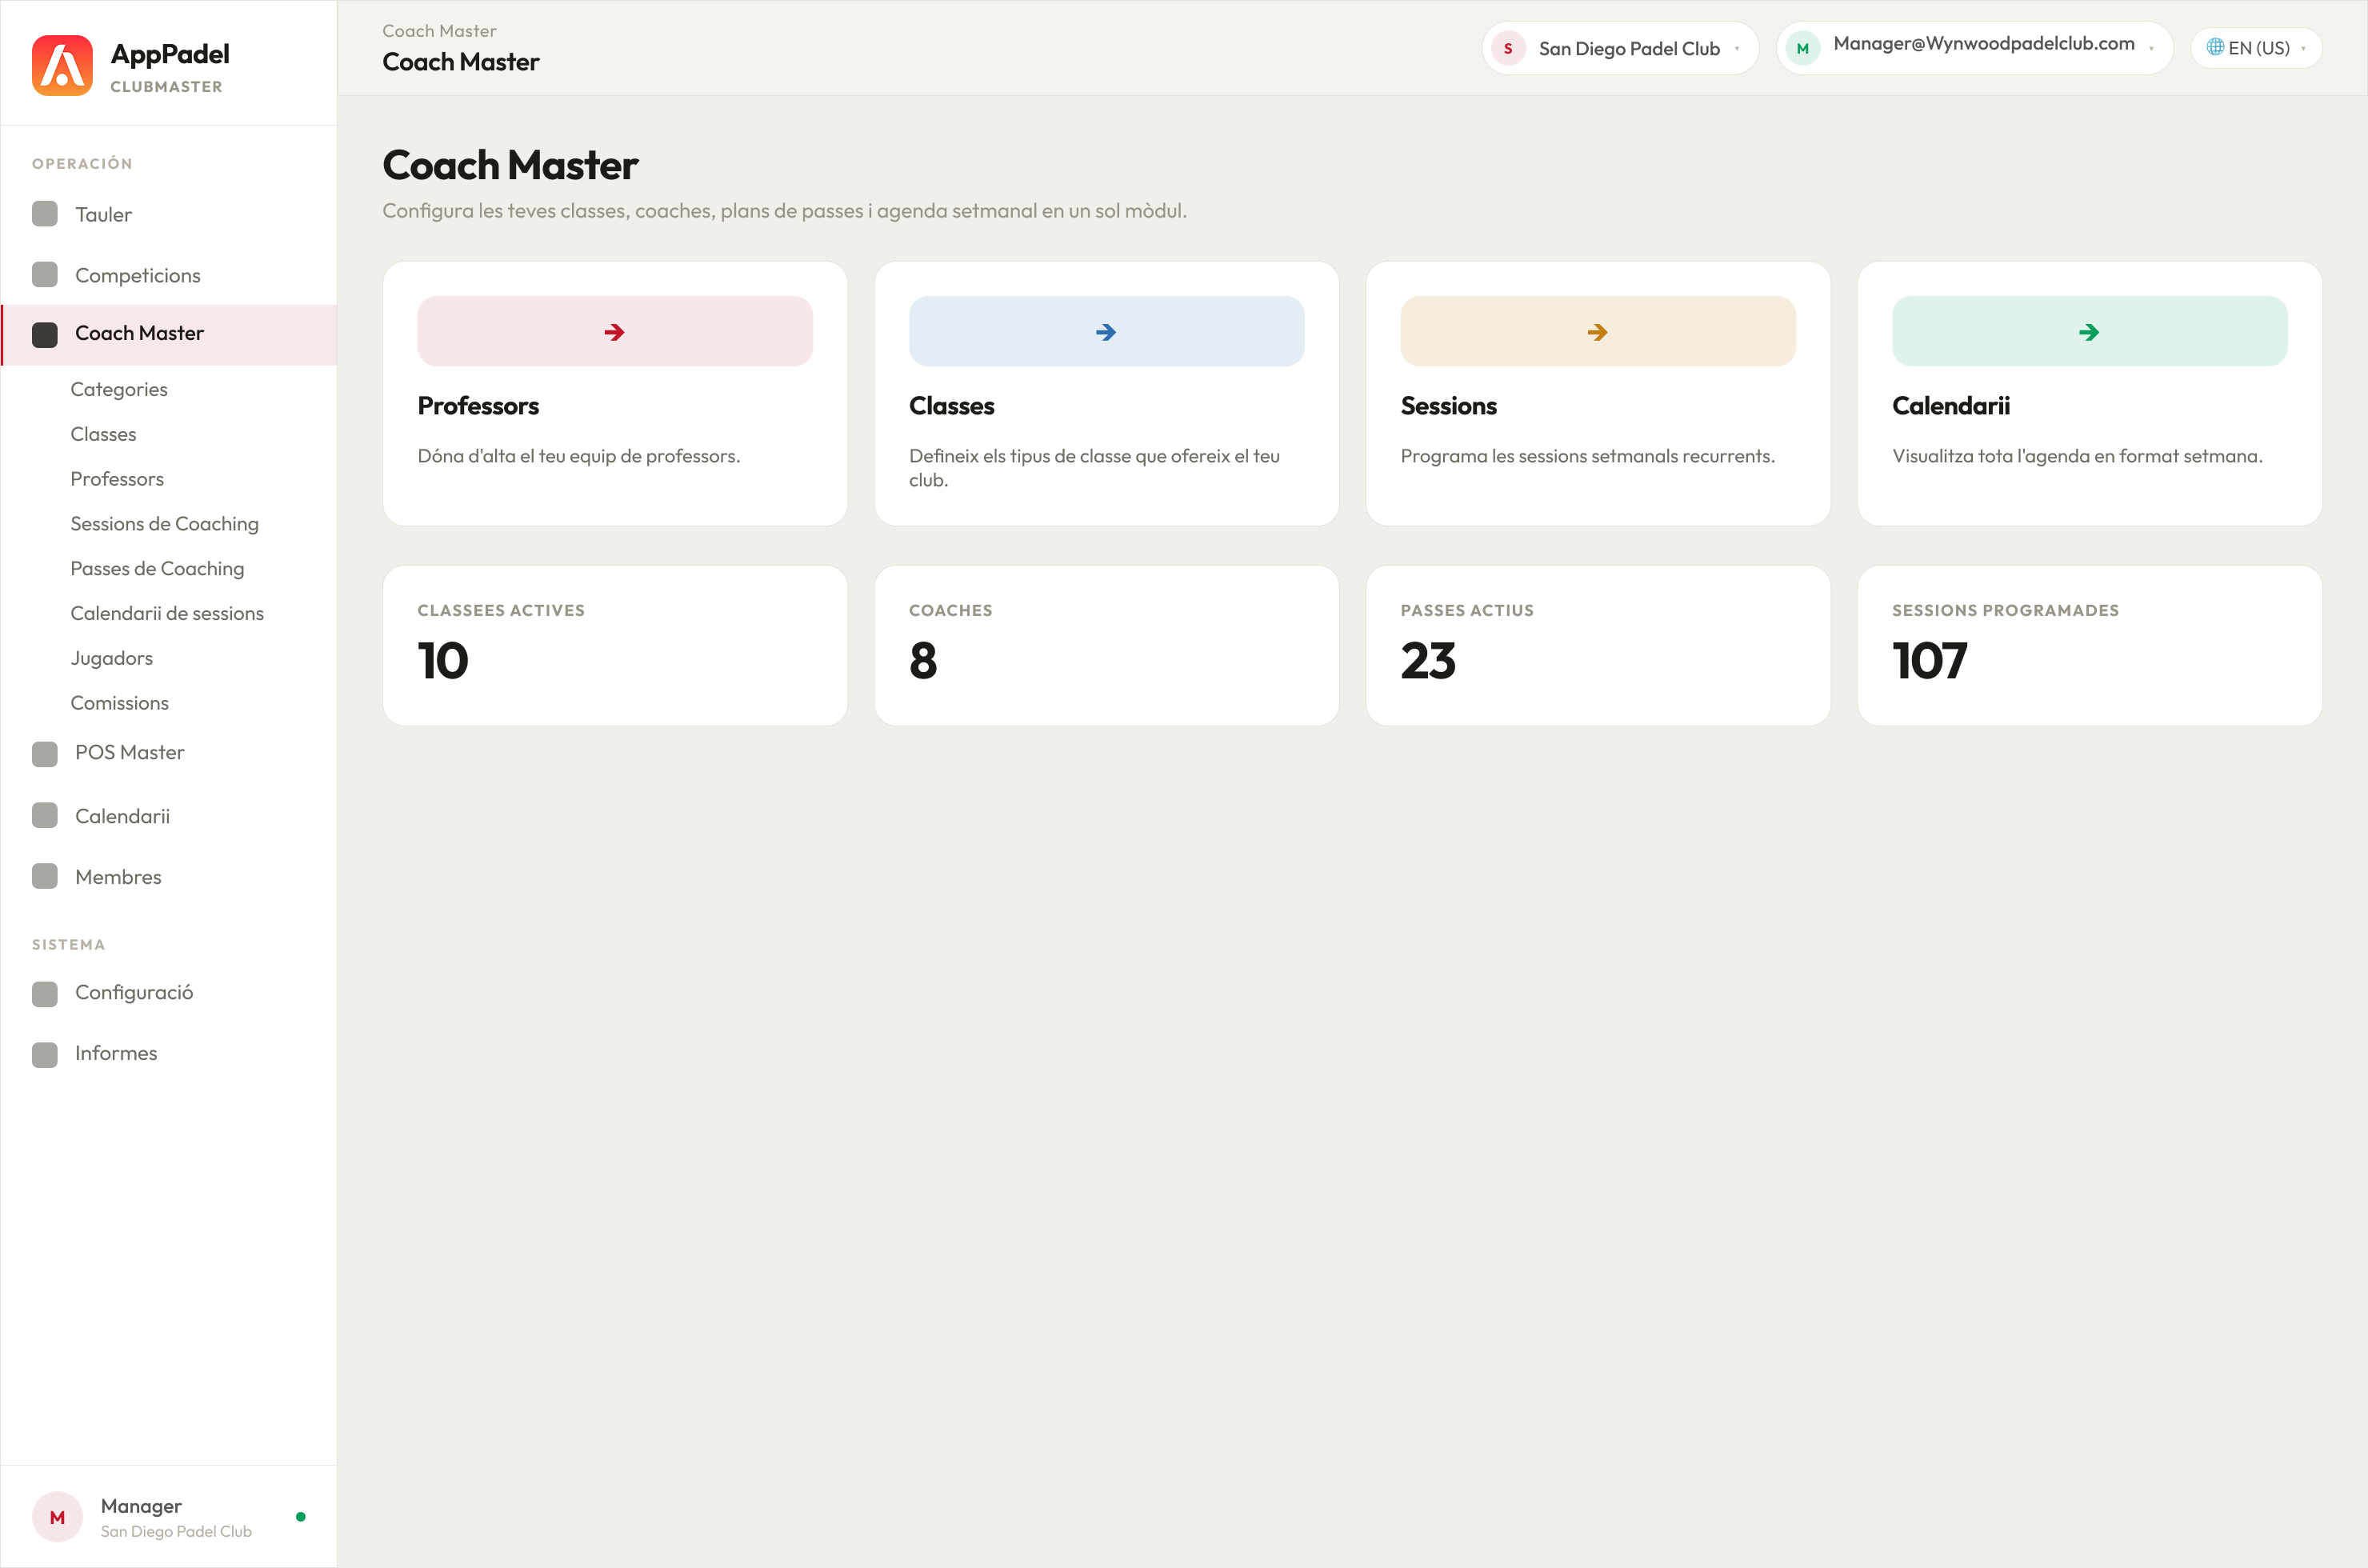Viewport: 2368px width, 1568px height.
Task: Click the Coach Master sidebar icon
Action: click(45, 334)
